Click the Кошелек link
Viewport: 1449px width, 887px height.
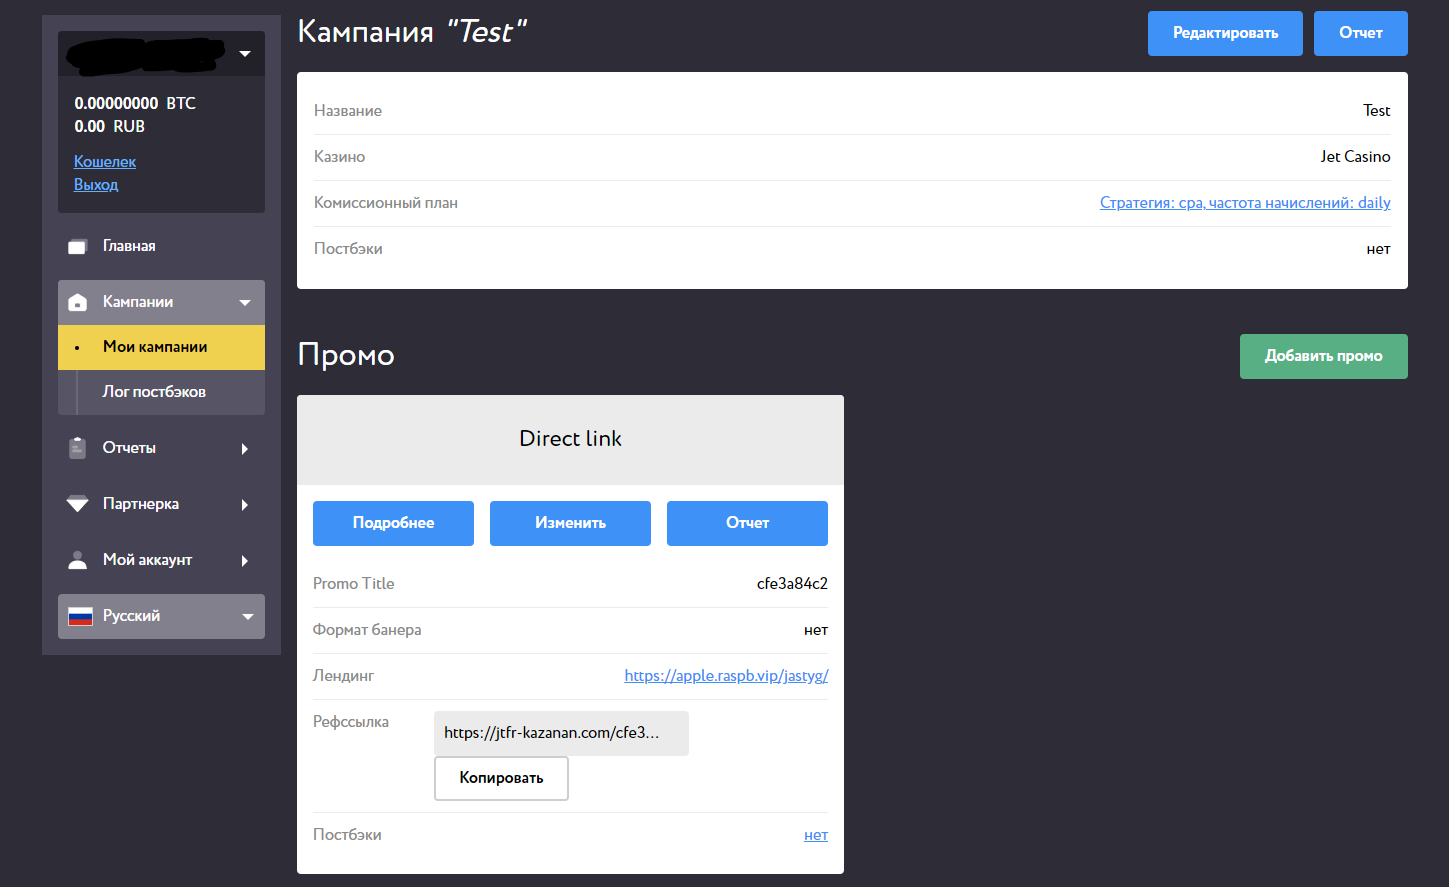(x=105, y=162)
